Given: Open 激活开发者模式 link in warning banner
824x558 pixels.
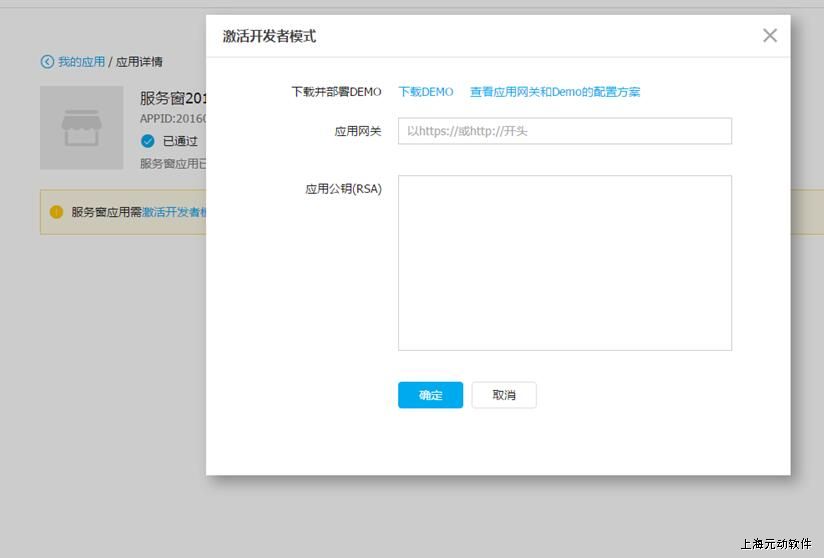Looking at the screenshot, I should pyautogui.click(x=174, y=212).
